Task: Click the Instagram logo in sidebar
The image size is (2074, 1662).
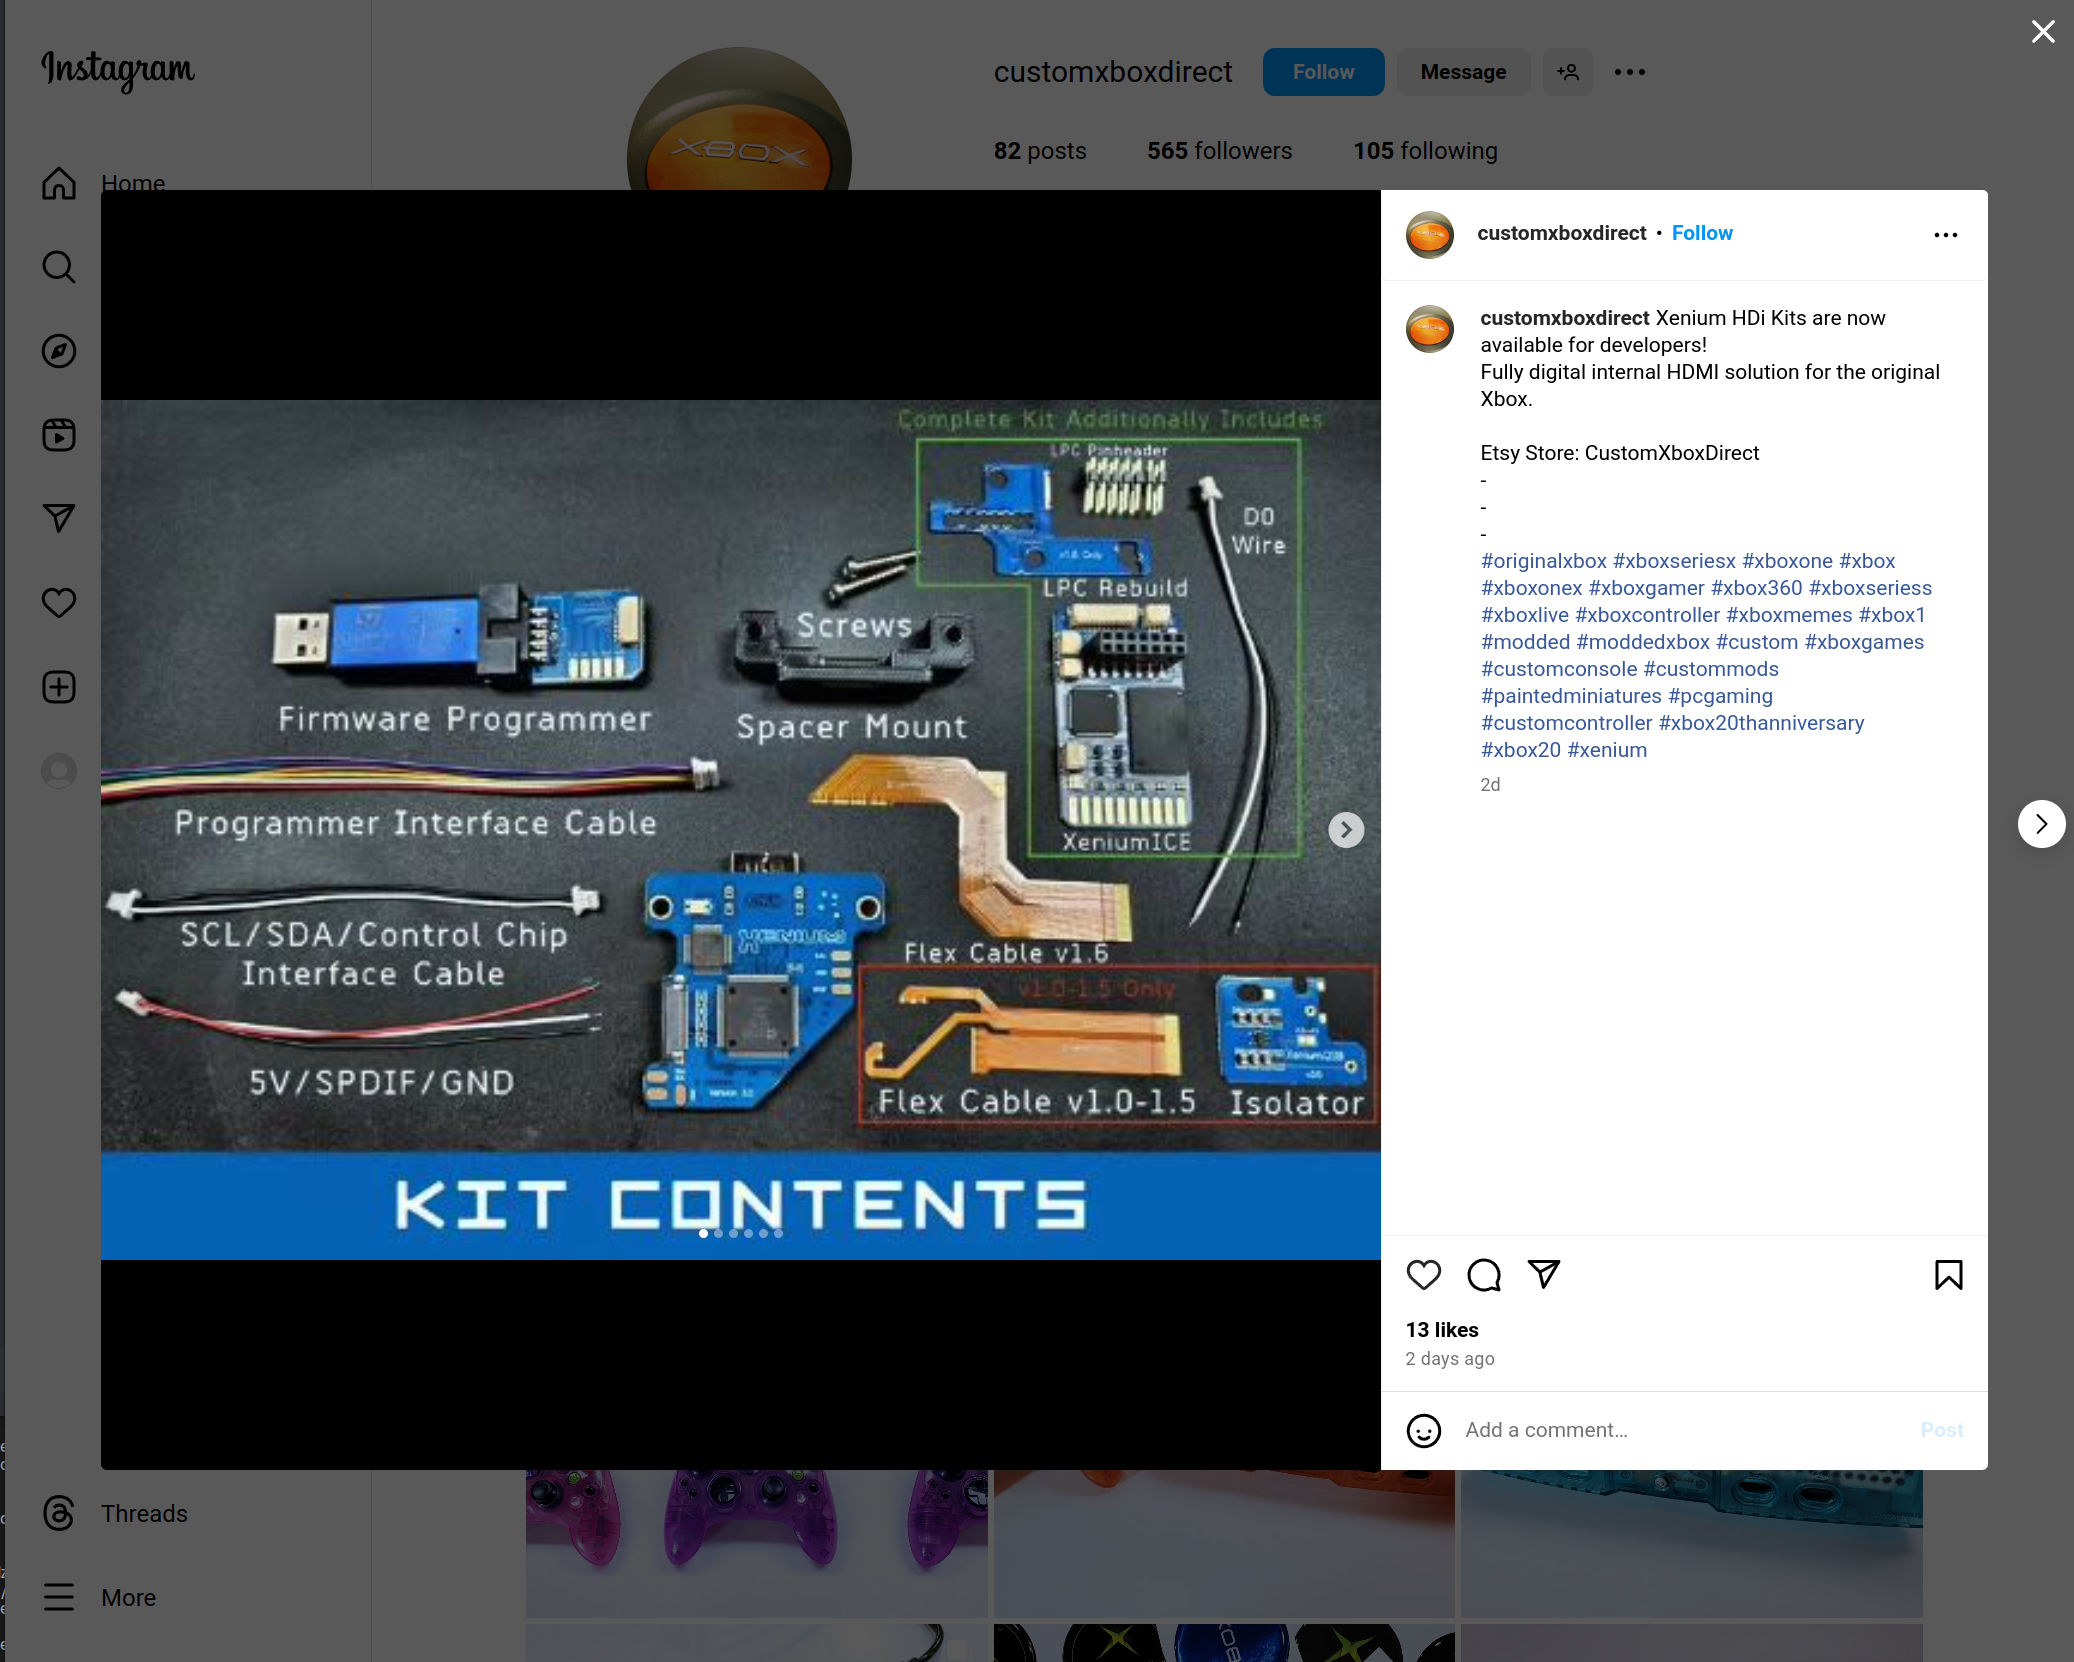Action: tap(118, 70)
